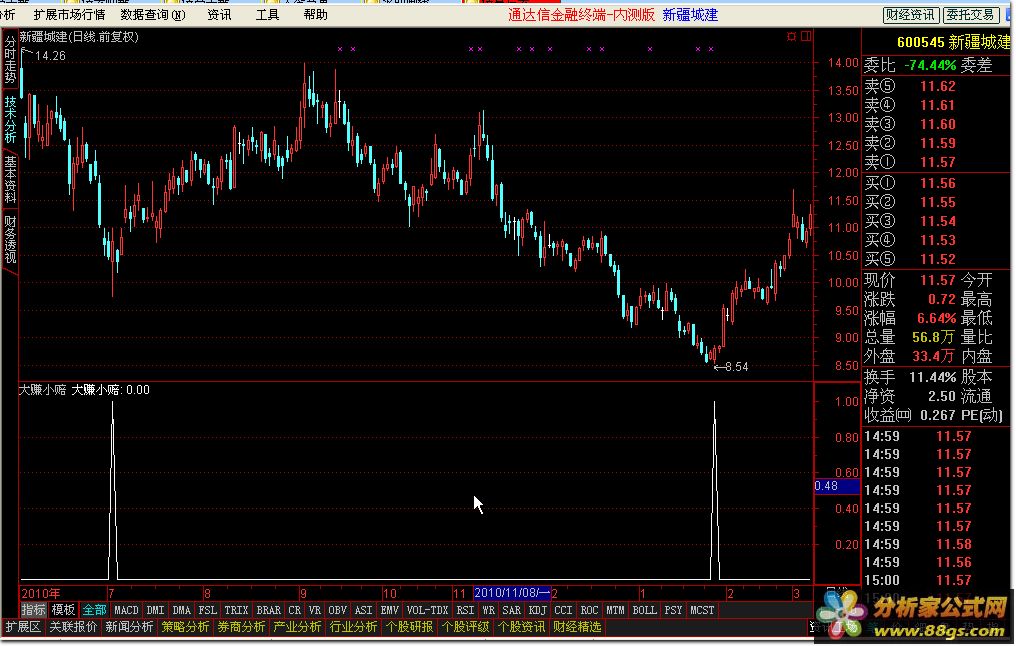1016x646 pixels.
Task: Select the 模板 tab
Action: point(64,610)
